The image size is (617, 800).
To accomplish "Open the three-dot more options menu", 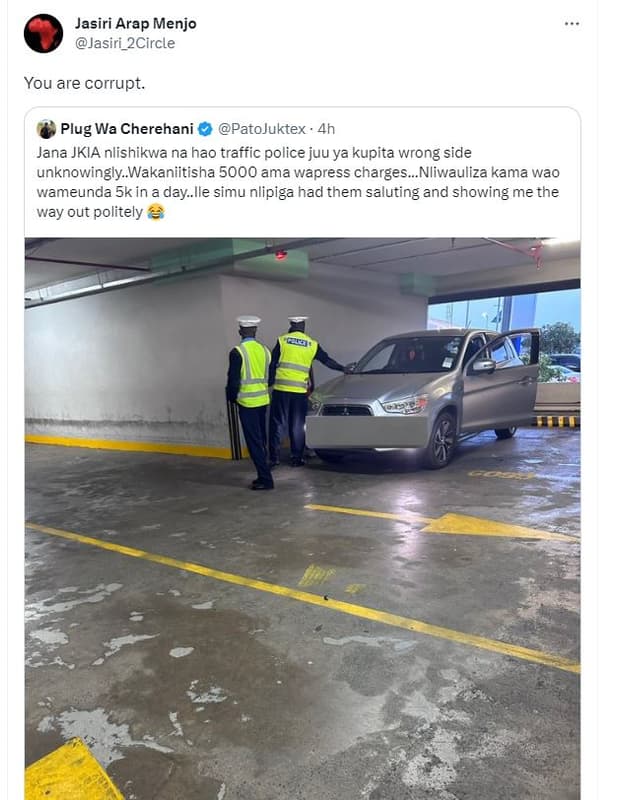I will pyautogui.click(x=572, y=24).
